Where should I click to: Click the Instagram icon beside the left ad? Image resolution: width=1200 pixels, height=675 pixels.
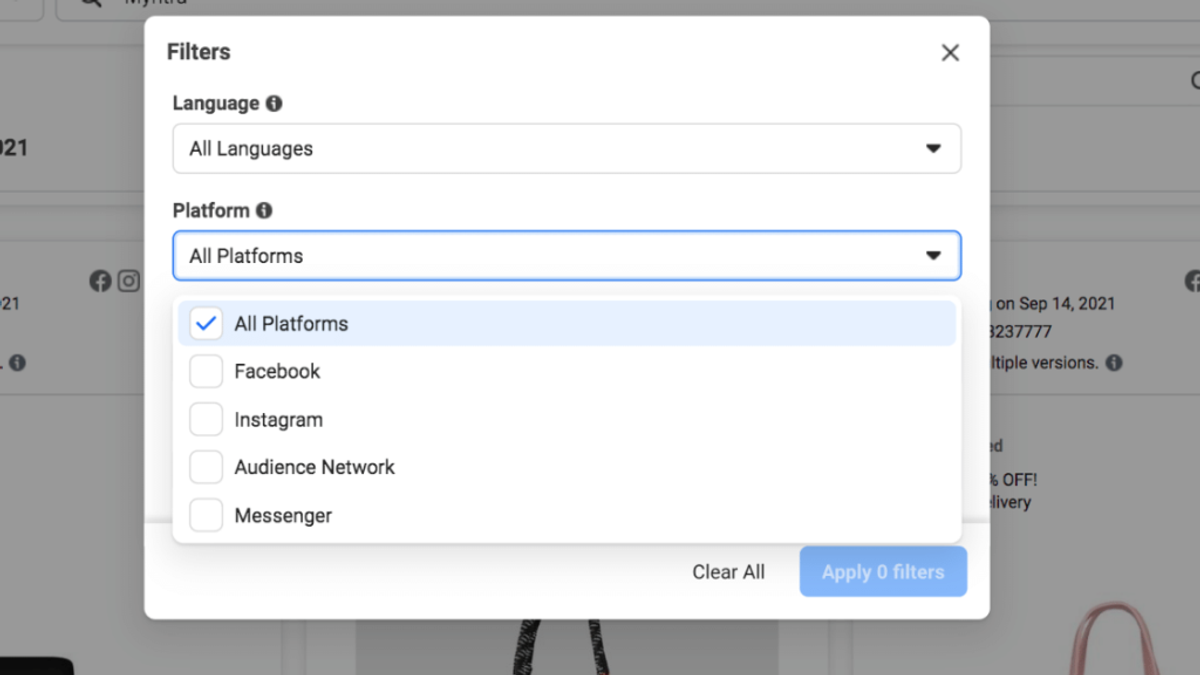click(x=128, y=281)
